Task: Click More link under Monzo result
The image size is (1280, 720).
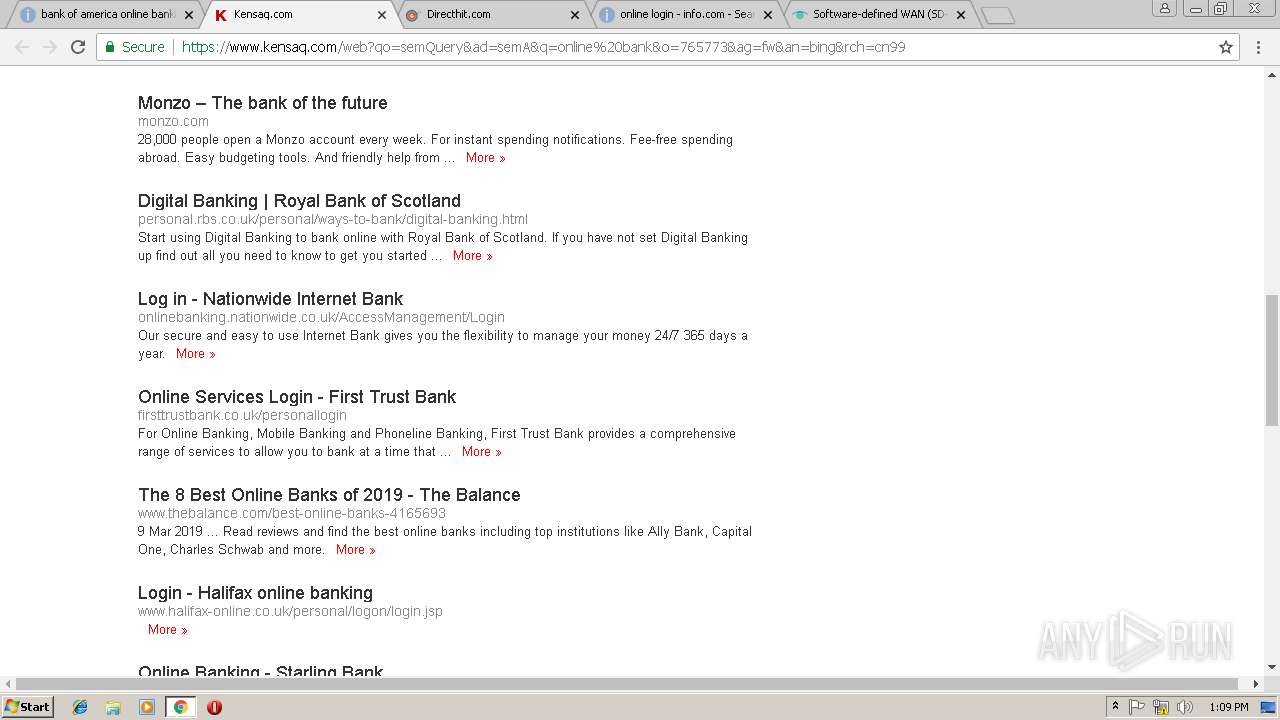Action: 485,158
